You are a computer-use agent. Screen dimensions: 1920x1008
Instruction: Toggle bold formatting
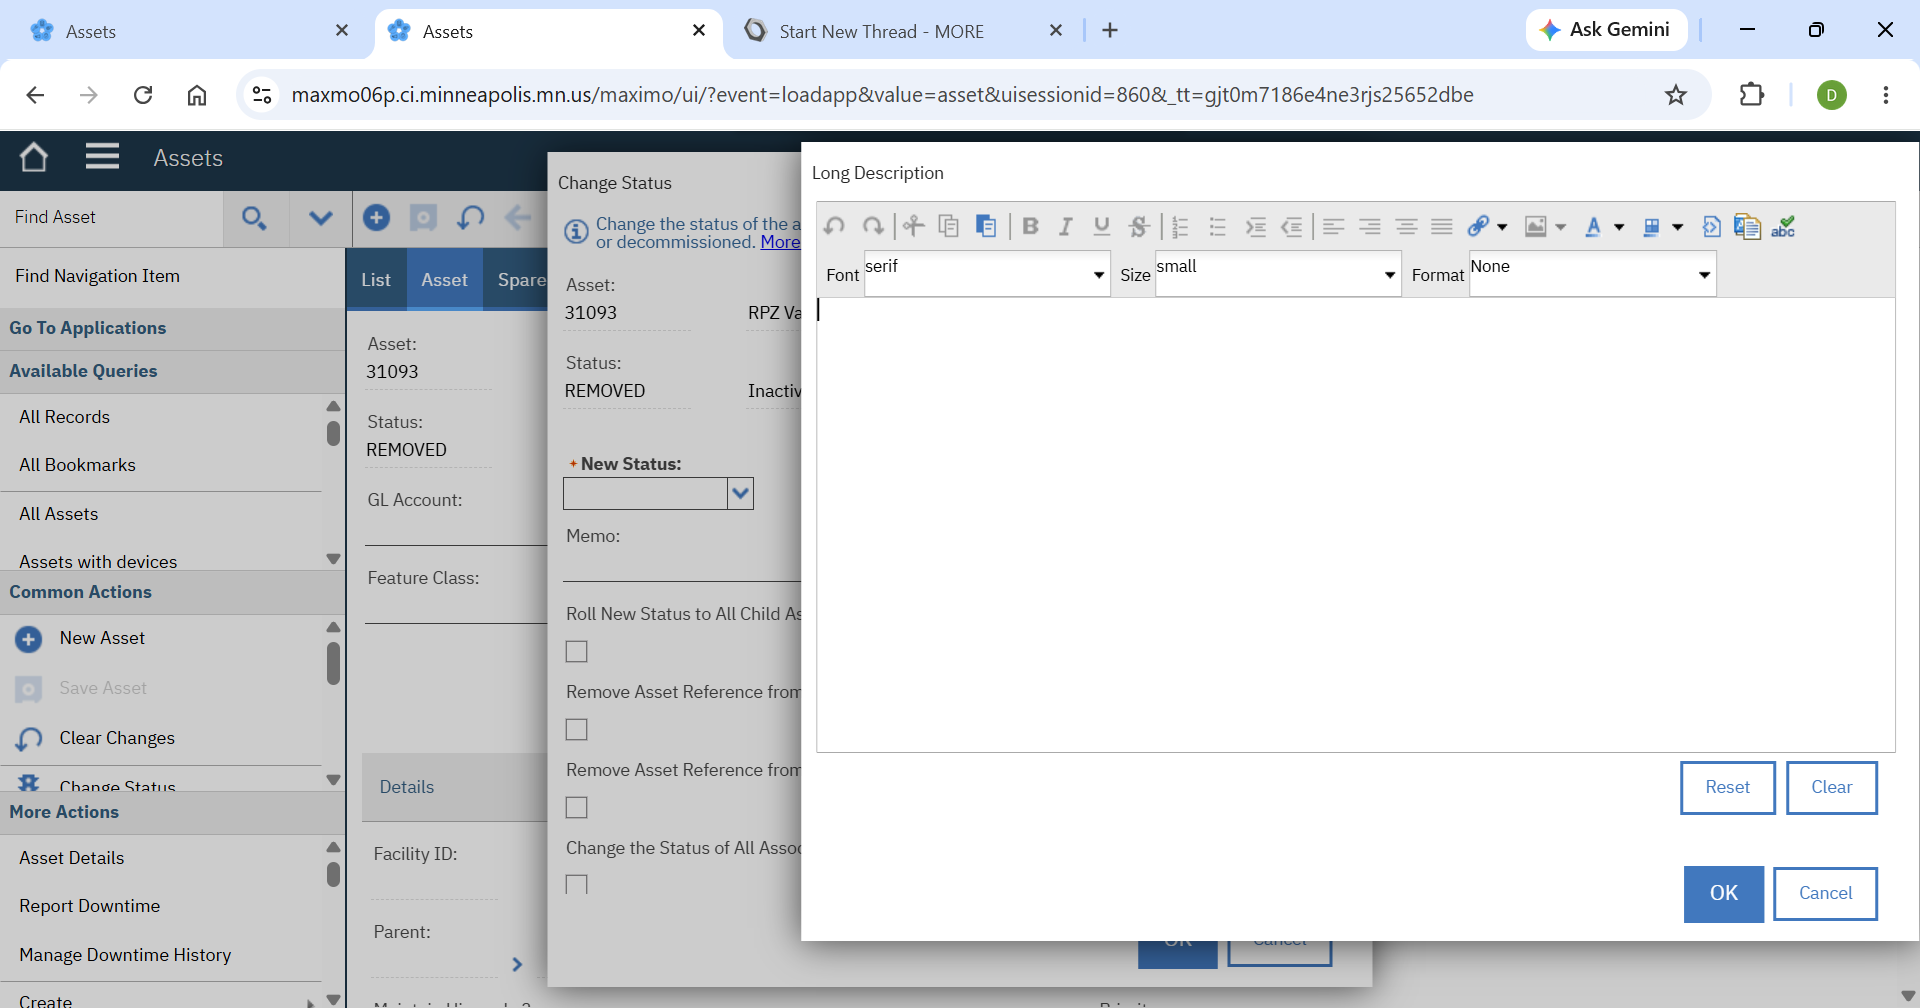(x=1030, y=227)
